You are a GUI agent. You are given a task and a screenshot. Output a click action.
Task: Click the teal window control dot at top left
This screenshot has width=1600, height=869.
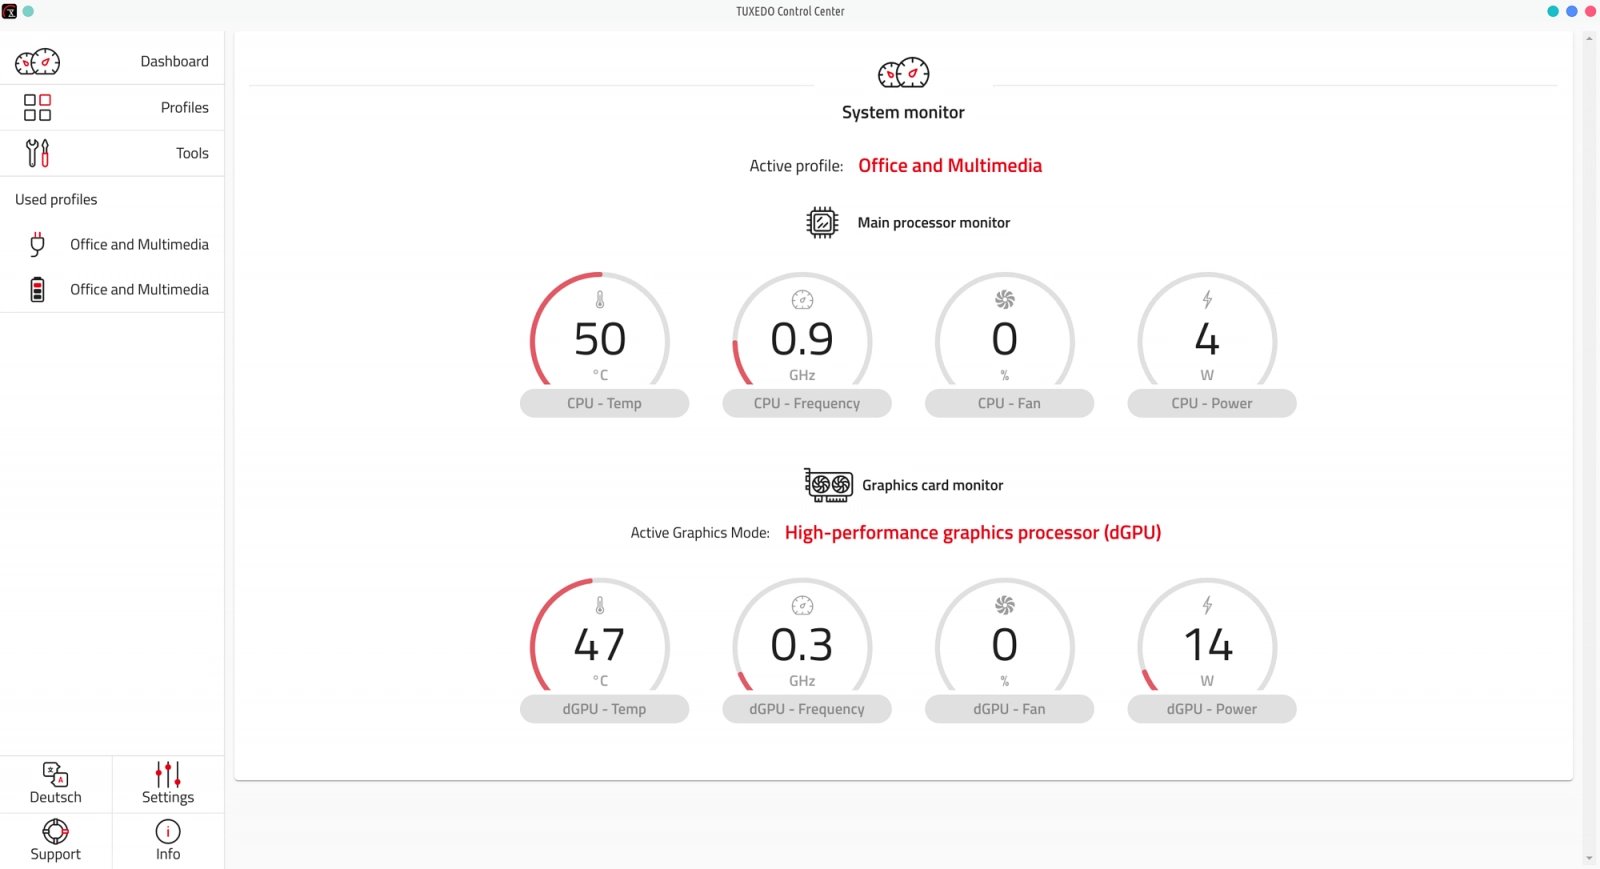point(28,11)
